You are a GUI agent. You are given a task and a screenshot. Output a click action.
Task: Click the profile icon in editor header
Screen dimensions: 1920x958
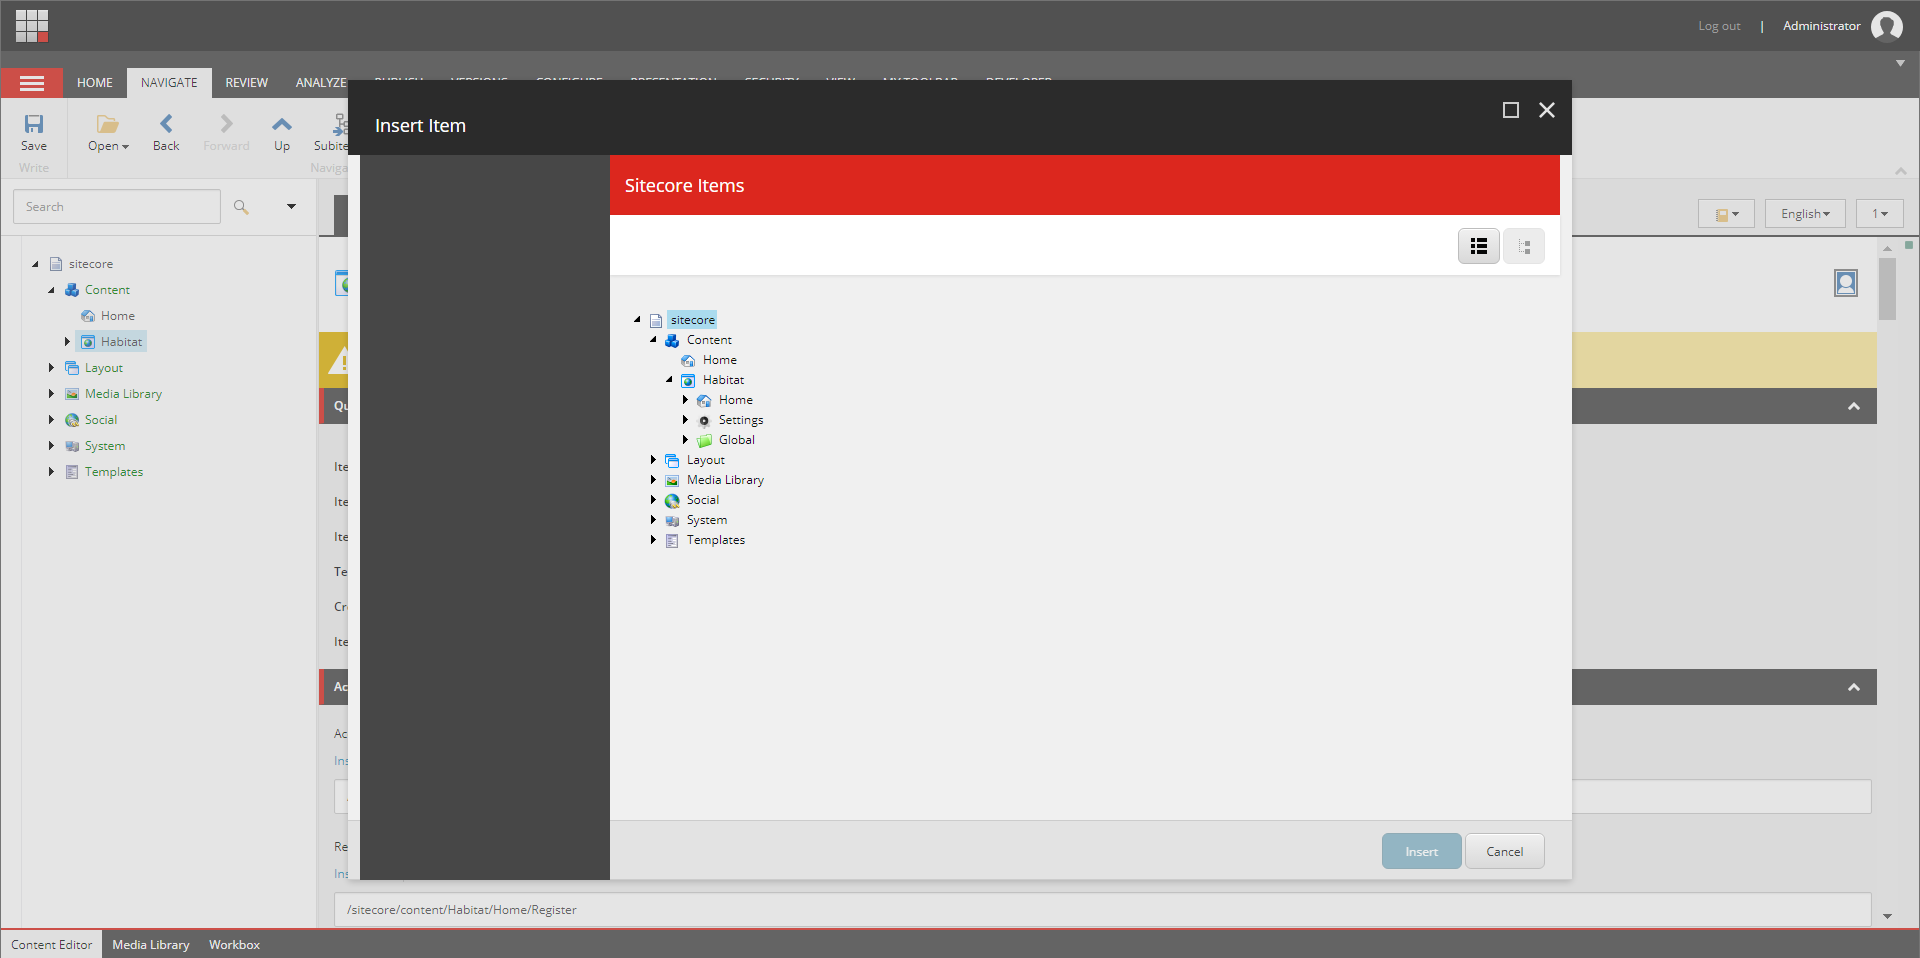tap(1846, 283)
